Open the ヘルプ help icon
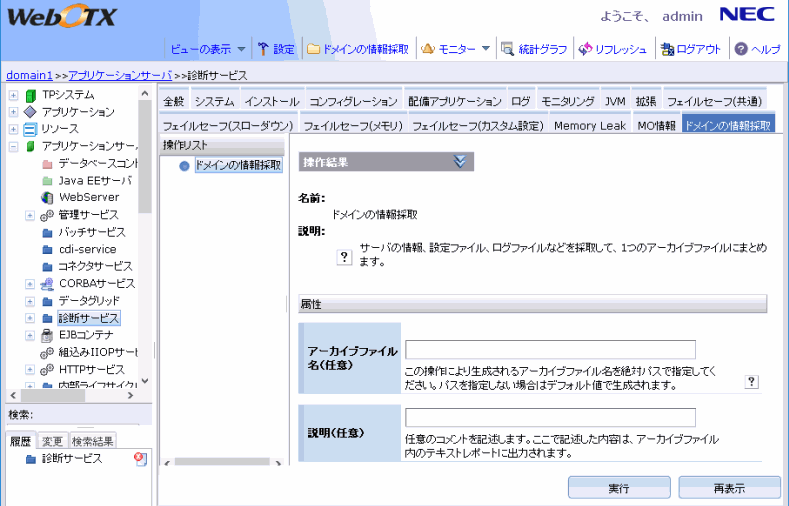 pos(741,49)
